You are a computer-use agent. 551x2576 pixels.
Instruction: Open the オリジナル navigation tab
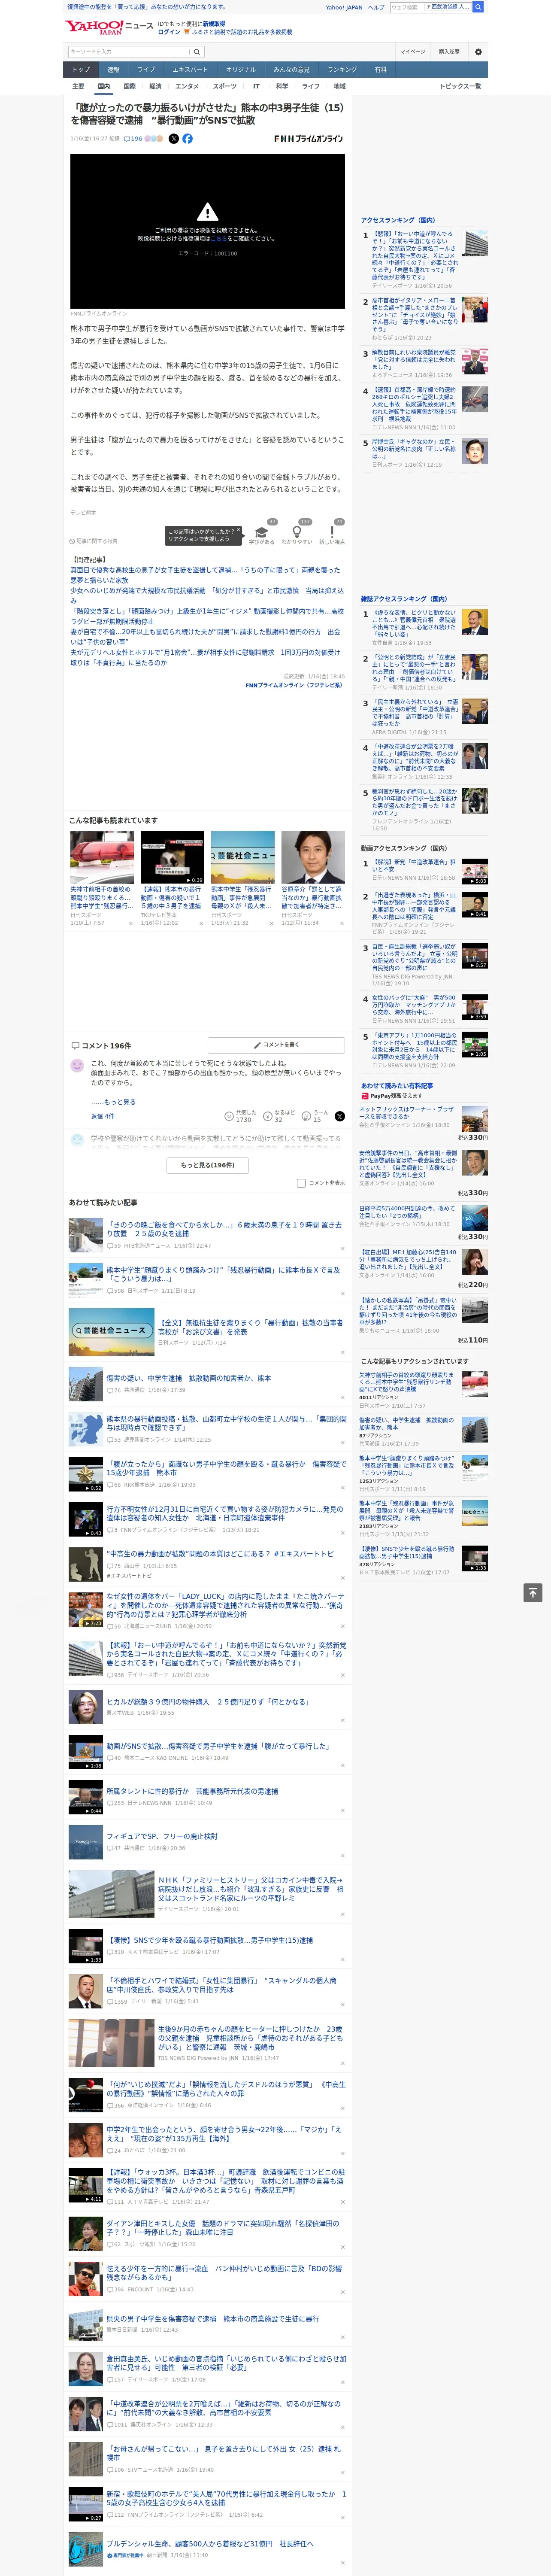tap(241, 70)
